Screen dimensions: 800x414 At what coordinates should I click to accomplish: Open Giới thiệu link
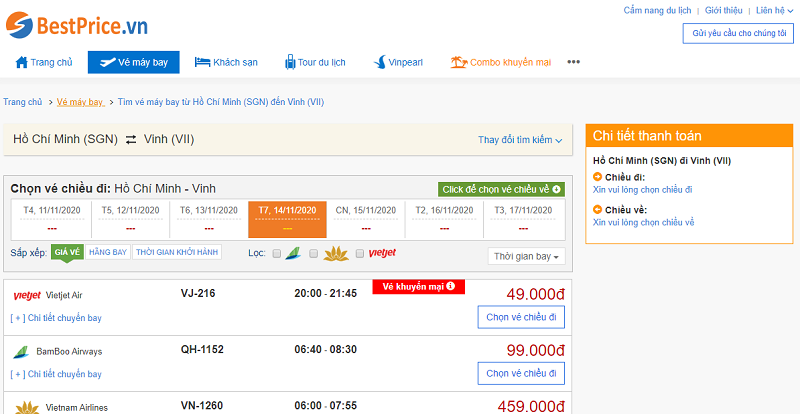(x=724, y=10)
